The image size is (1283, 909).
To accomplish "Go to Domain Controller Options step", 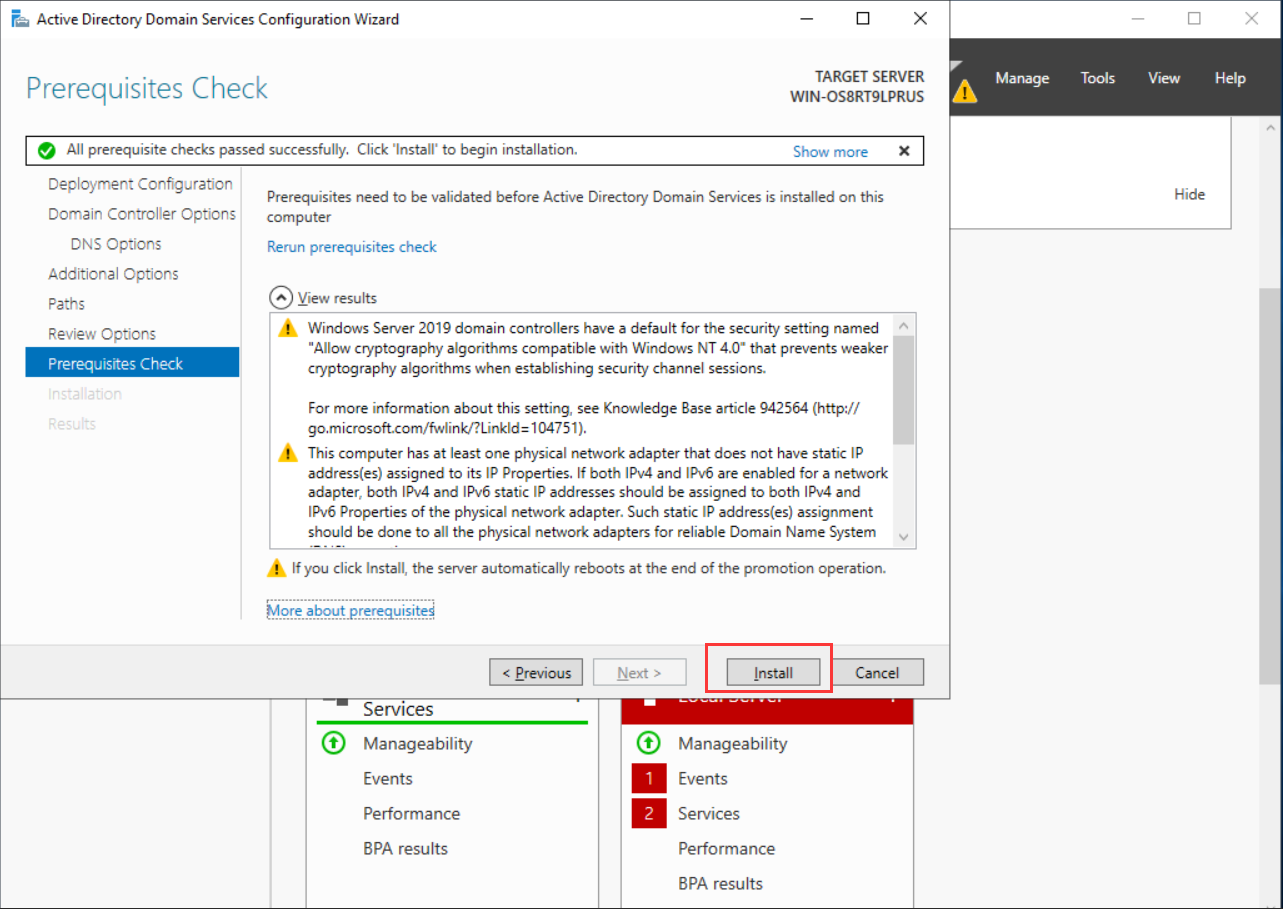I will pos(142,214).
